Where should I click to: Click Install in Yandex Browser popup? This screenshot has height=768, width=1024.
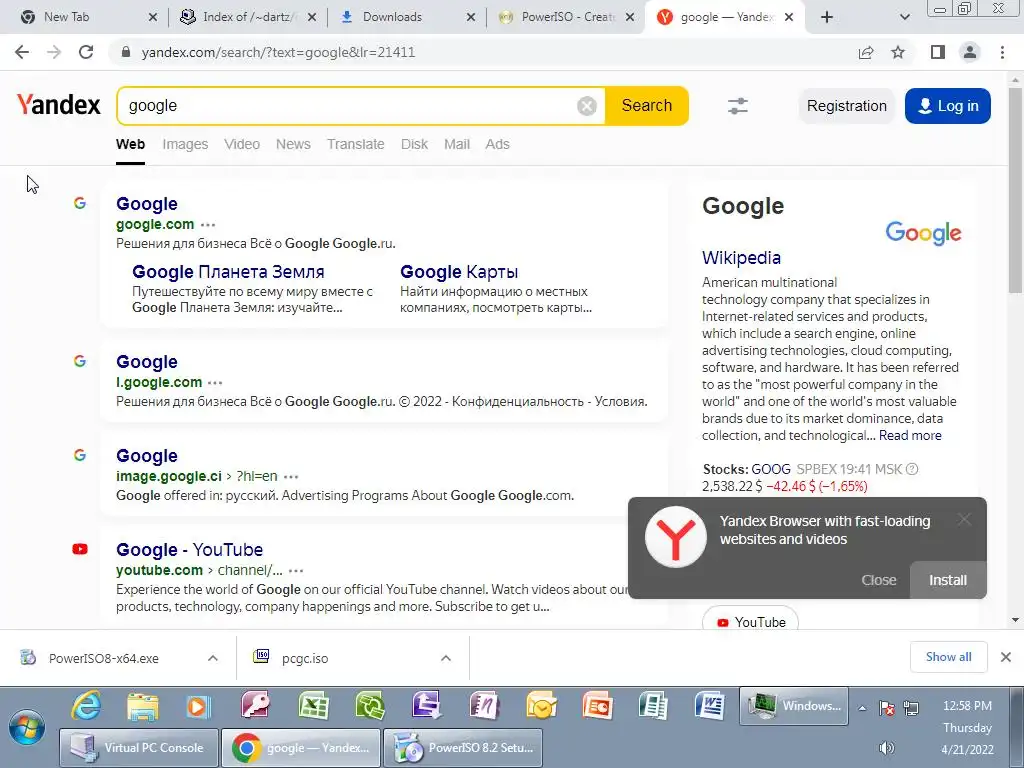948,580
